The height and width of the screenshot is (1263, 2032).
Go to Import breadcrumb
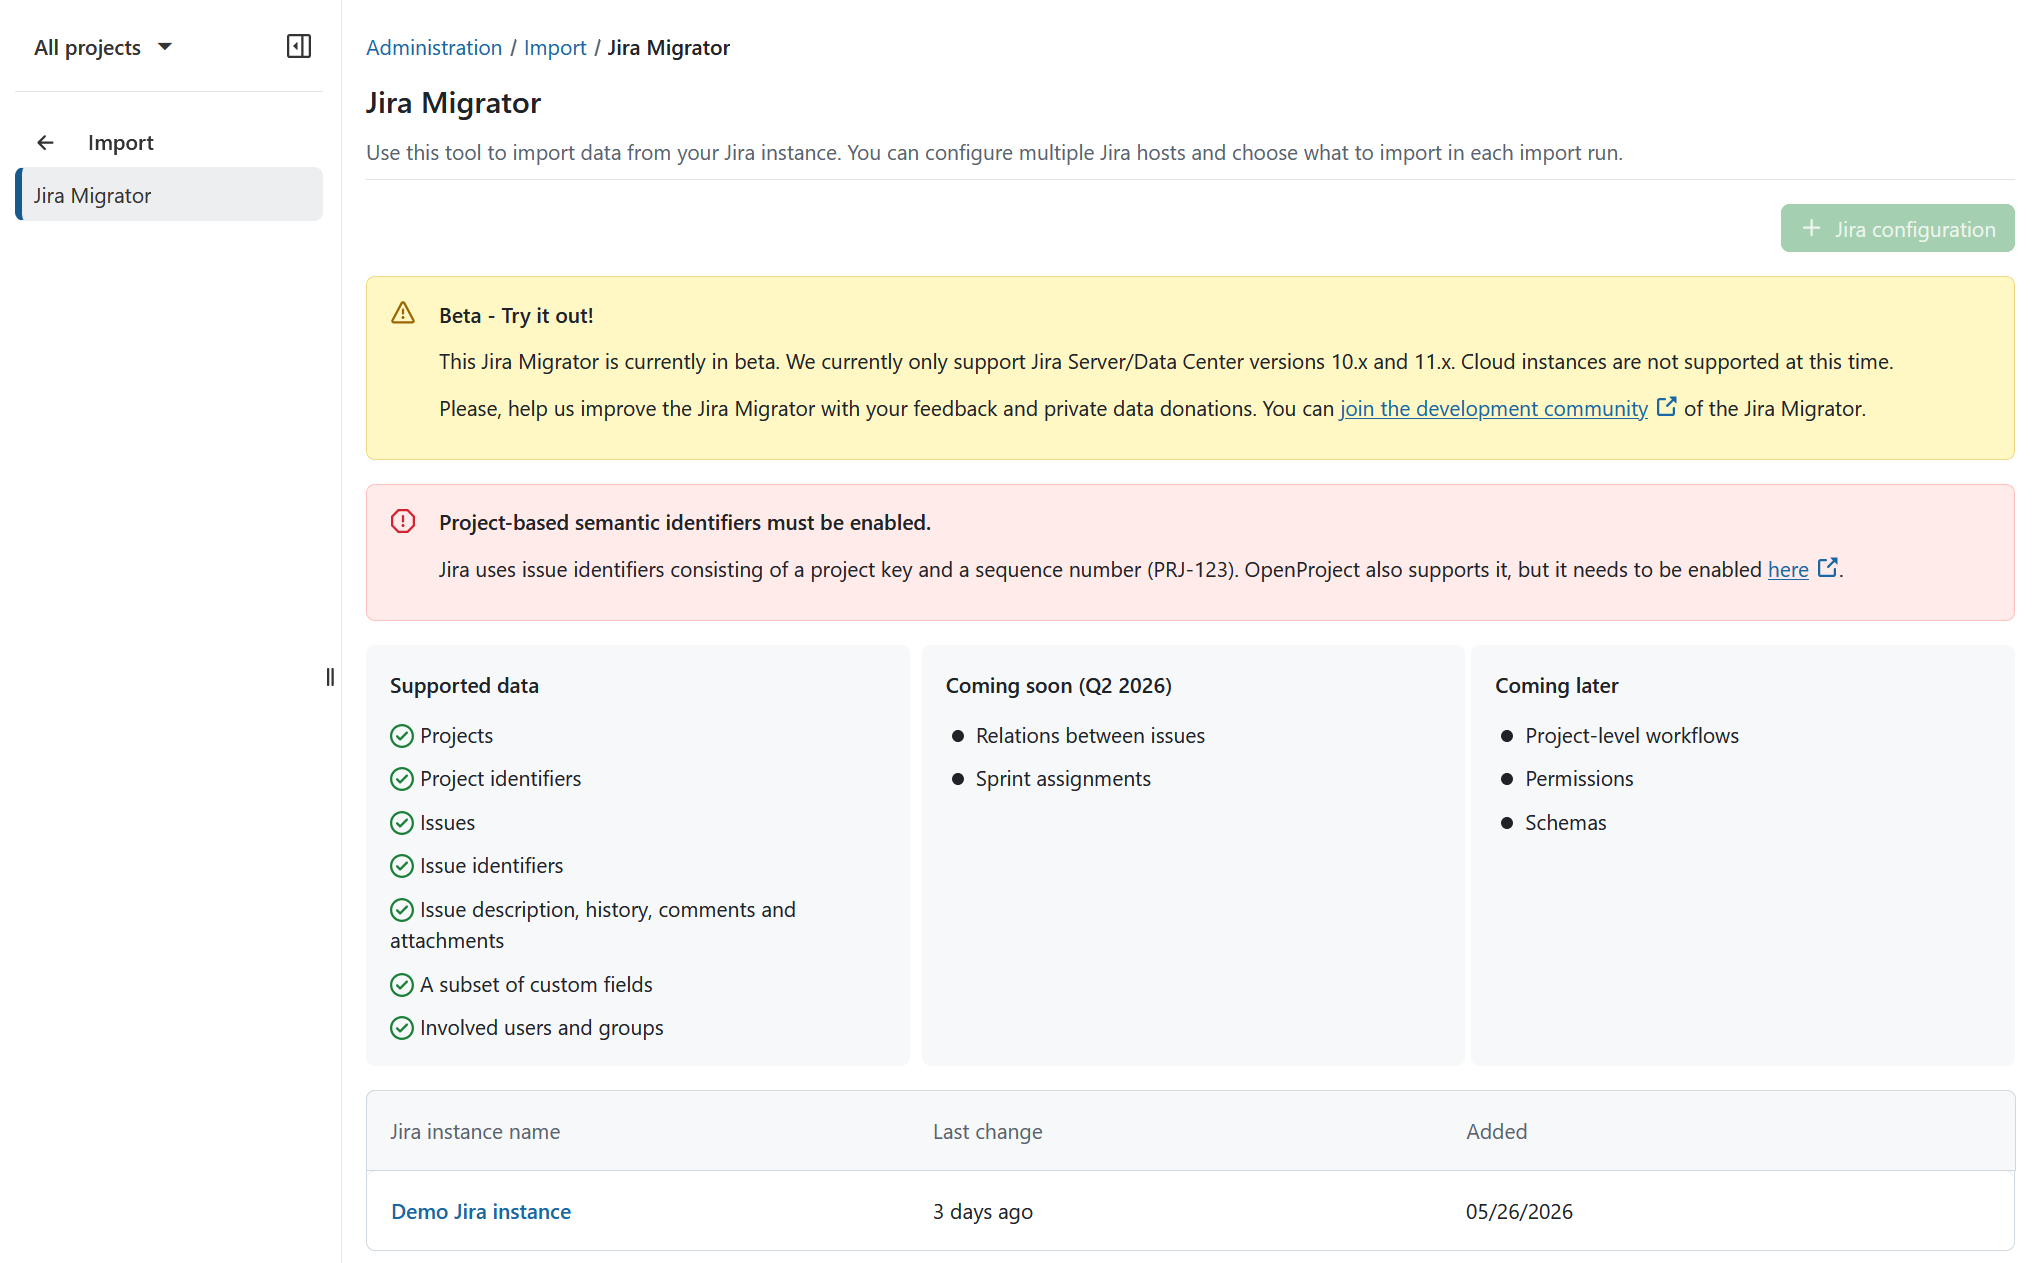tap(555, 47)
